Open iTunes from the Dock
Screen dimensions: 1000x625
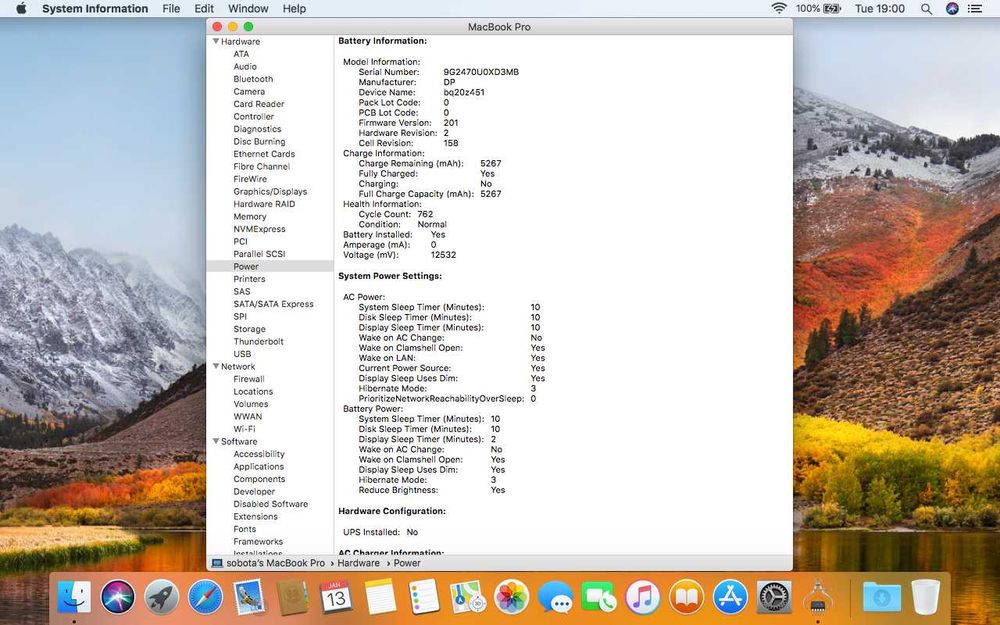click(642, 598)
